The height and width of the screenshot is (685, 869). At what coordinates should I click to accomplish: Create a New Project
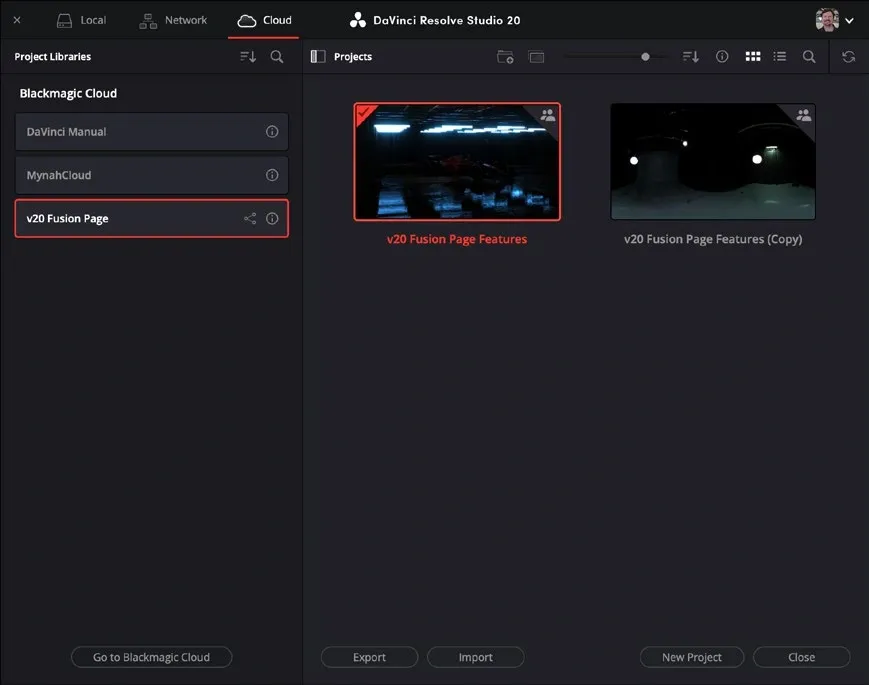(692, 657)
